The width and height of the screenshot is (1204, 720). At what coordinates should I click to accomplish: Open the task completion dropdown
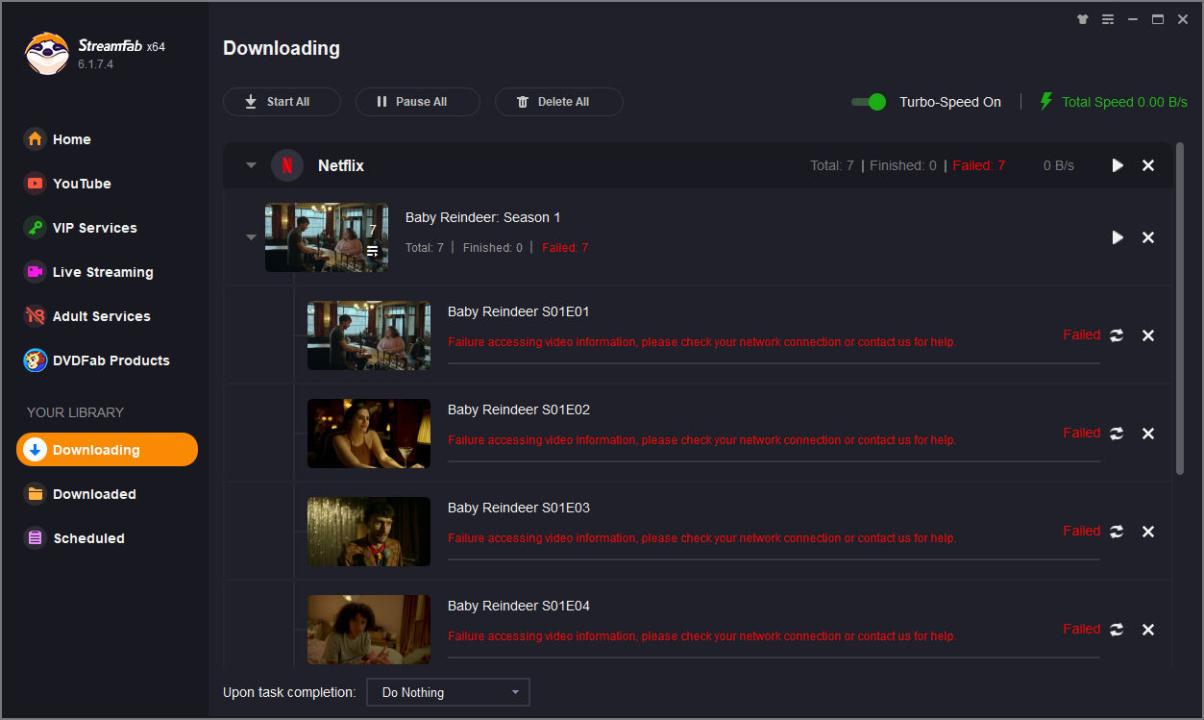[x=448, y=692]
